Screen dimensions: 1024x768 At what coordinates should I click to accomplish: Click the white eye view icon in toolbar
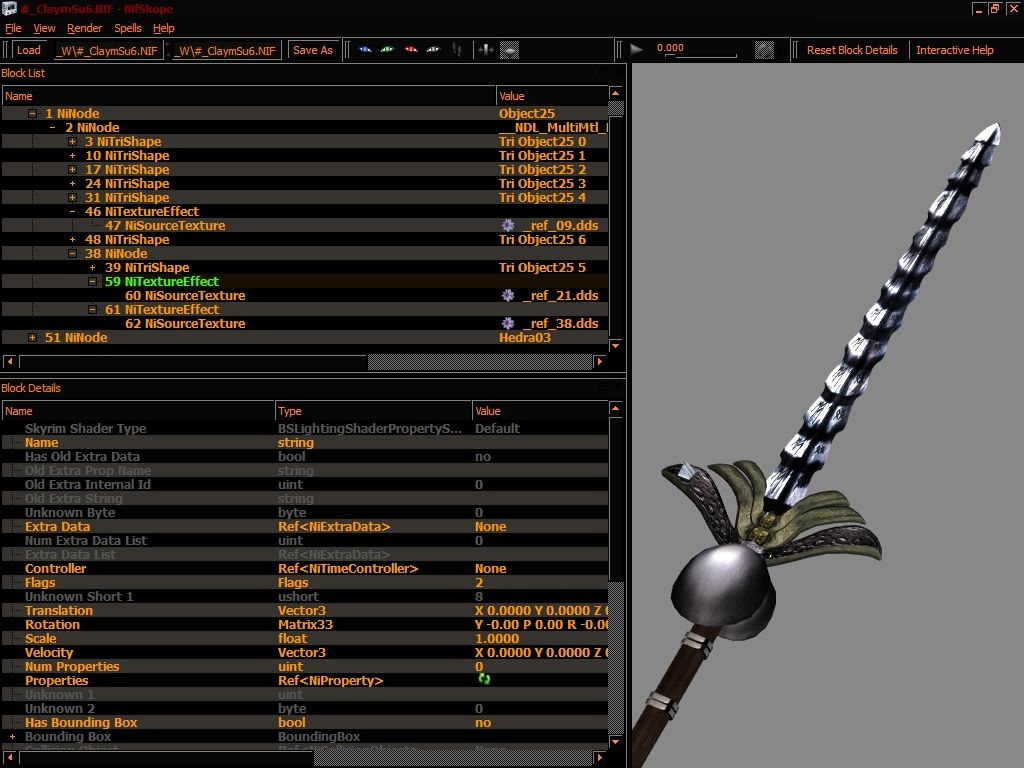(433, 50)
